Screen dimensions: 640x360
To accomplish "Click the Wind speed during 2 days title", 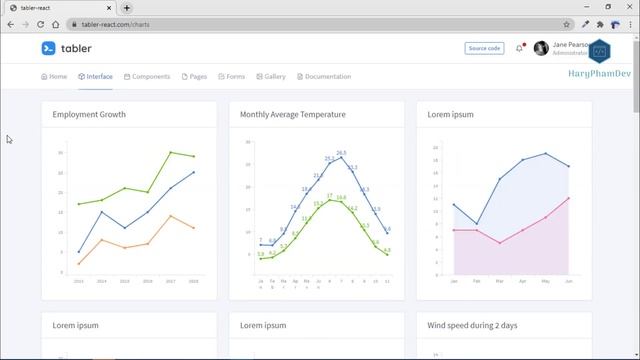I will [472, 325].
